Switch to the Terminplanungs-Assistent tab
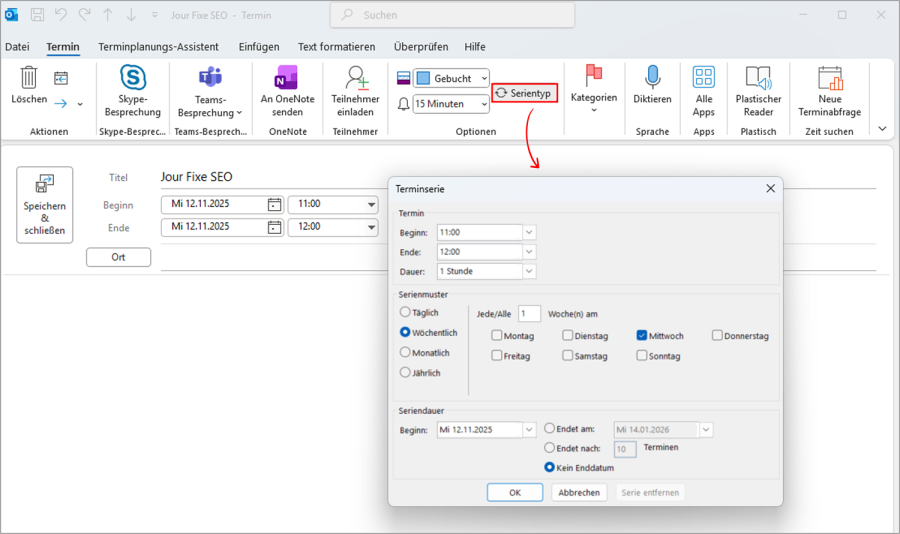The image size is (900, 534). point(158,47)
